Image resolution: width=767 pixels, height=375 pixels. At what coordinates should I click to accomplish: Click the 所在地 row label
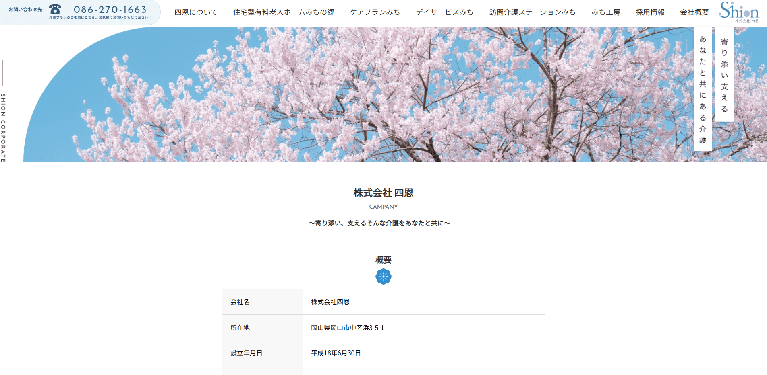click(240, 328)
